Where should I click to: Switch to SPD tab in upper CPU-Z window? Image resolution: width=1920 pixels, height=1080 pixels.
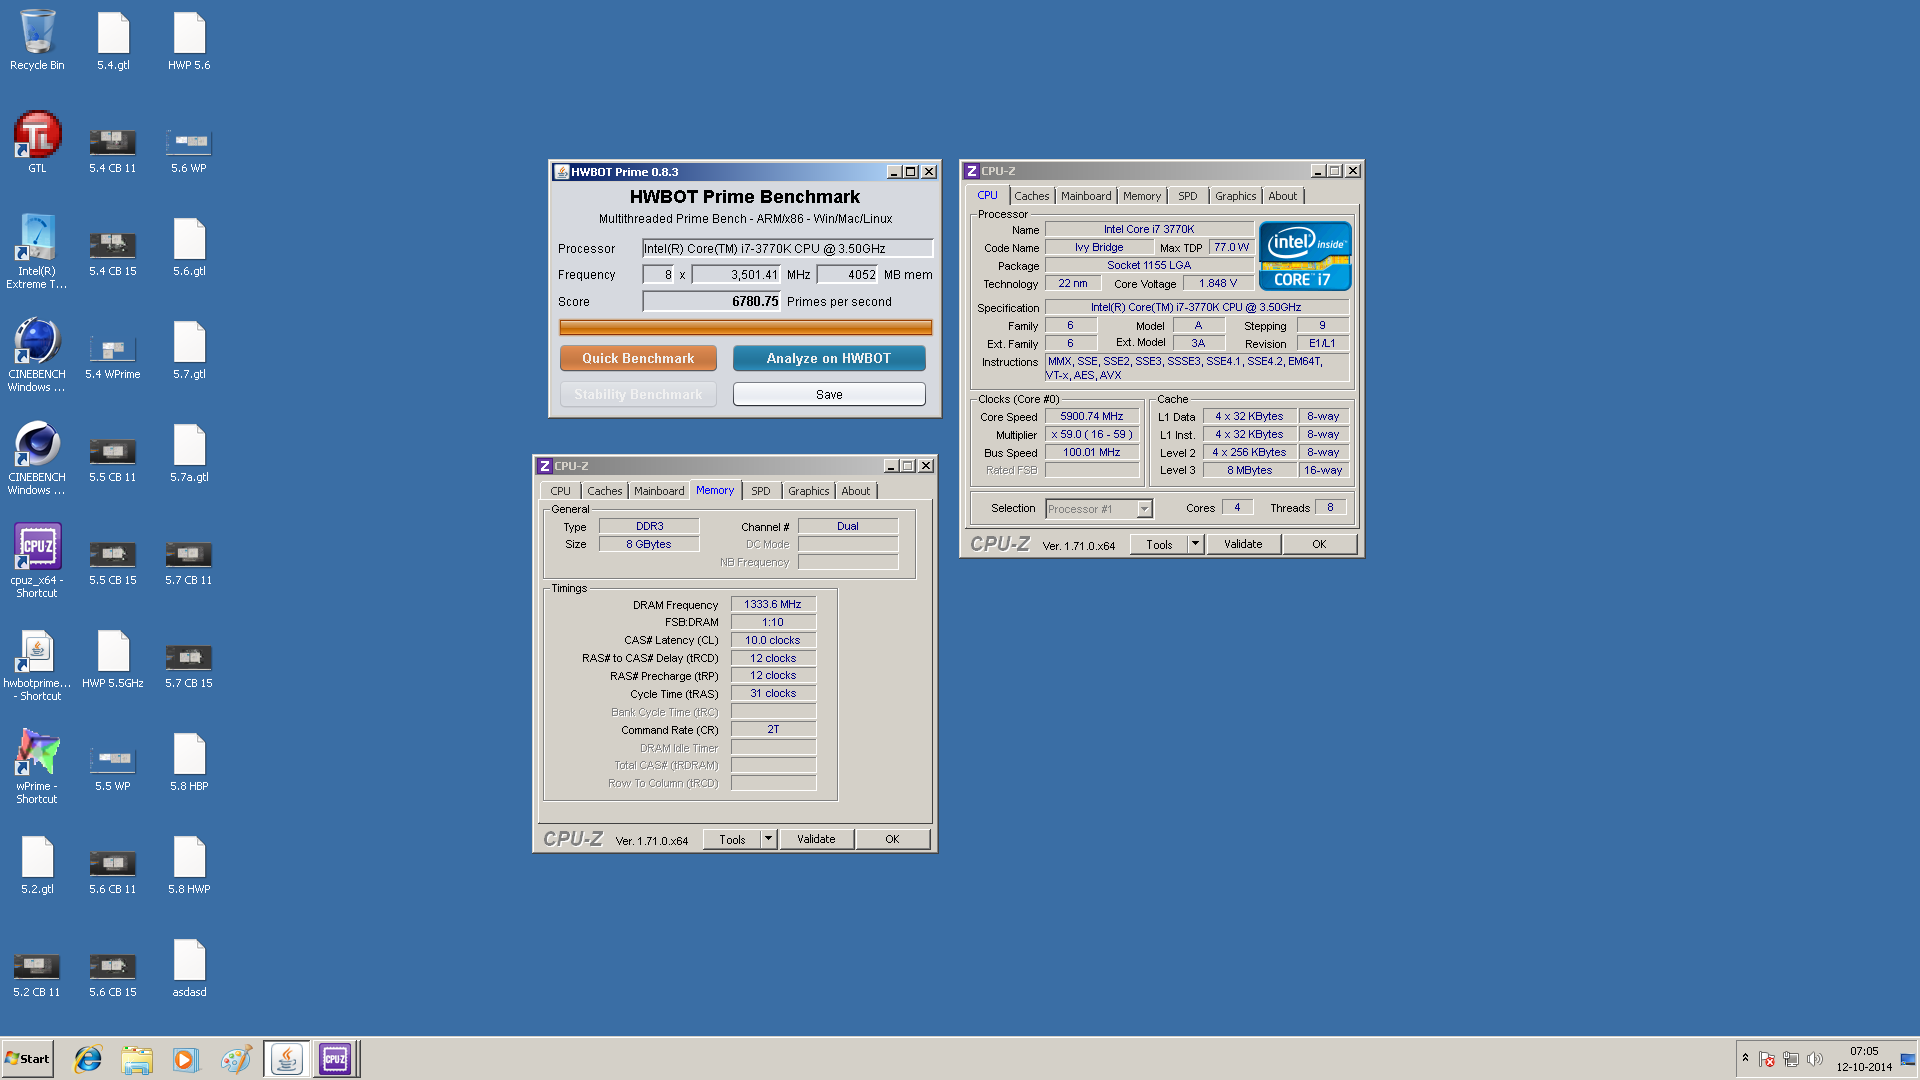[1187, 196]
